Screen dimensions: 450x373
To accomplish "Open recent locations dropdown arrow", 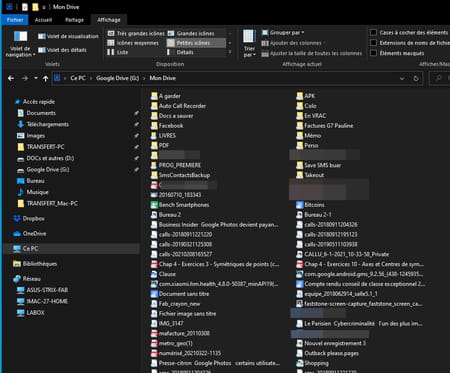I will pyautogui.click(x=36, y=78).
